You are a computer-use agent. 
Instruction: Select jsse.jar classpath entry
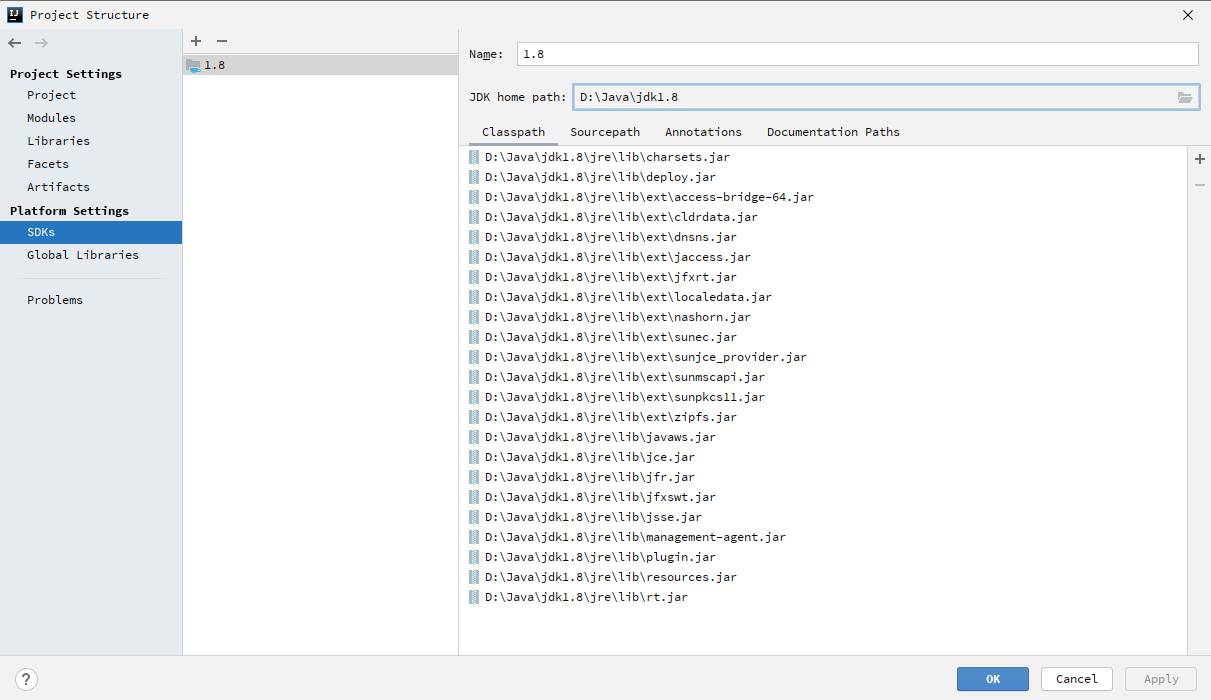pos(823,517)
